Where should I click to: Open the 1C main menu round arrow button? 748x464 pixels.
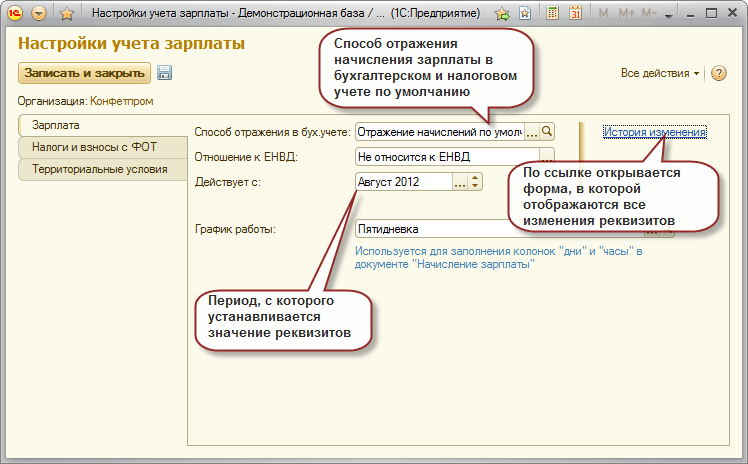tap(40, 14)
